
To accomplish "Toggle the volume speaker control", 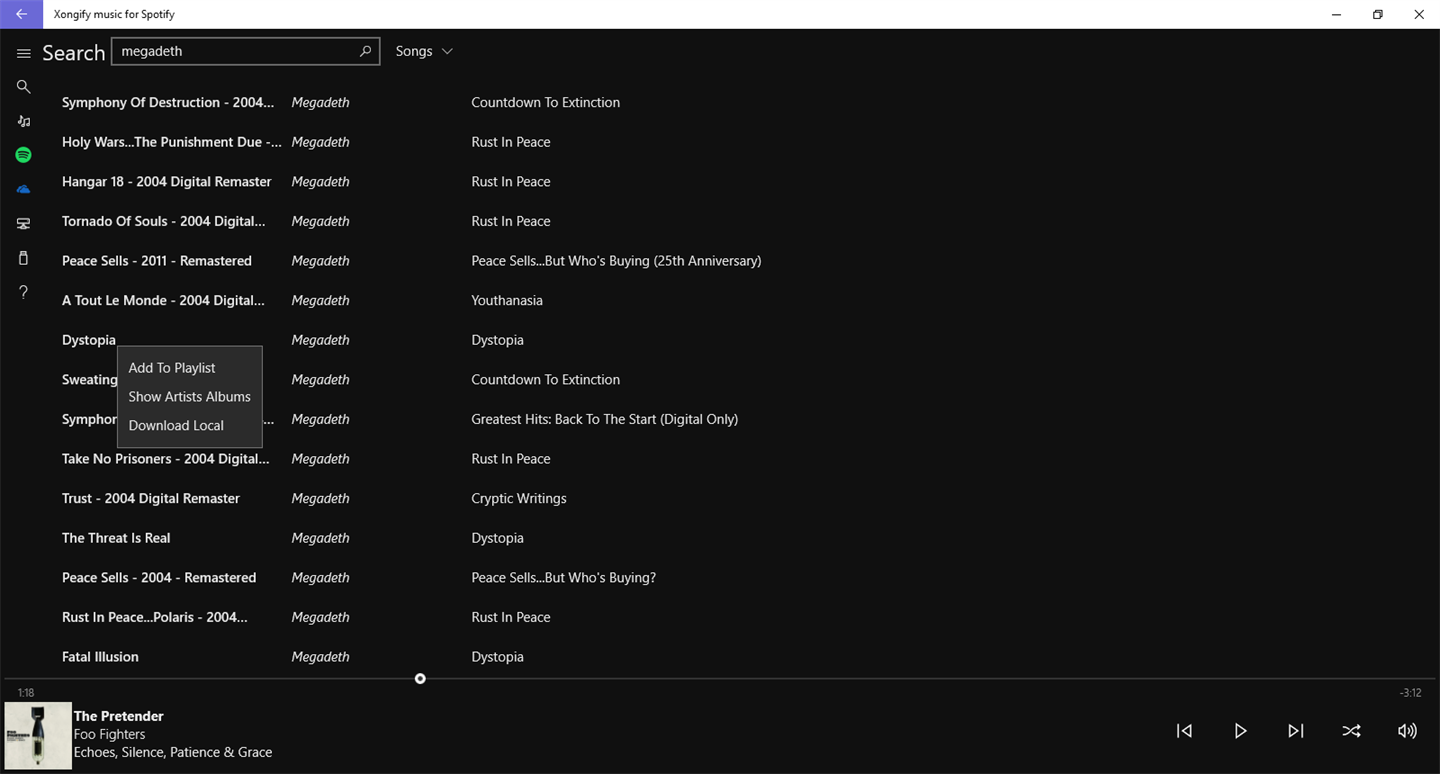I will click(1407, 731).
